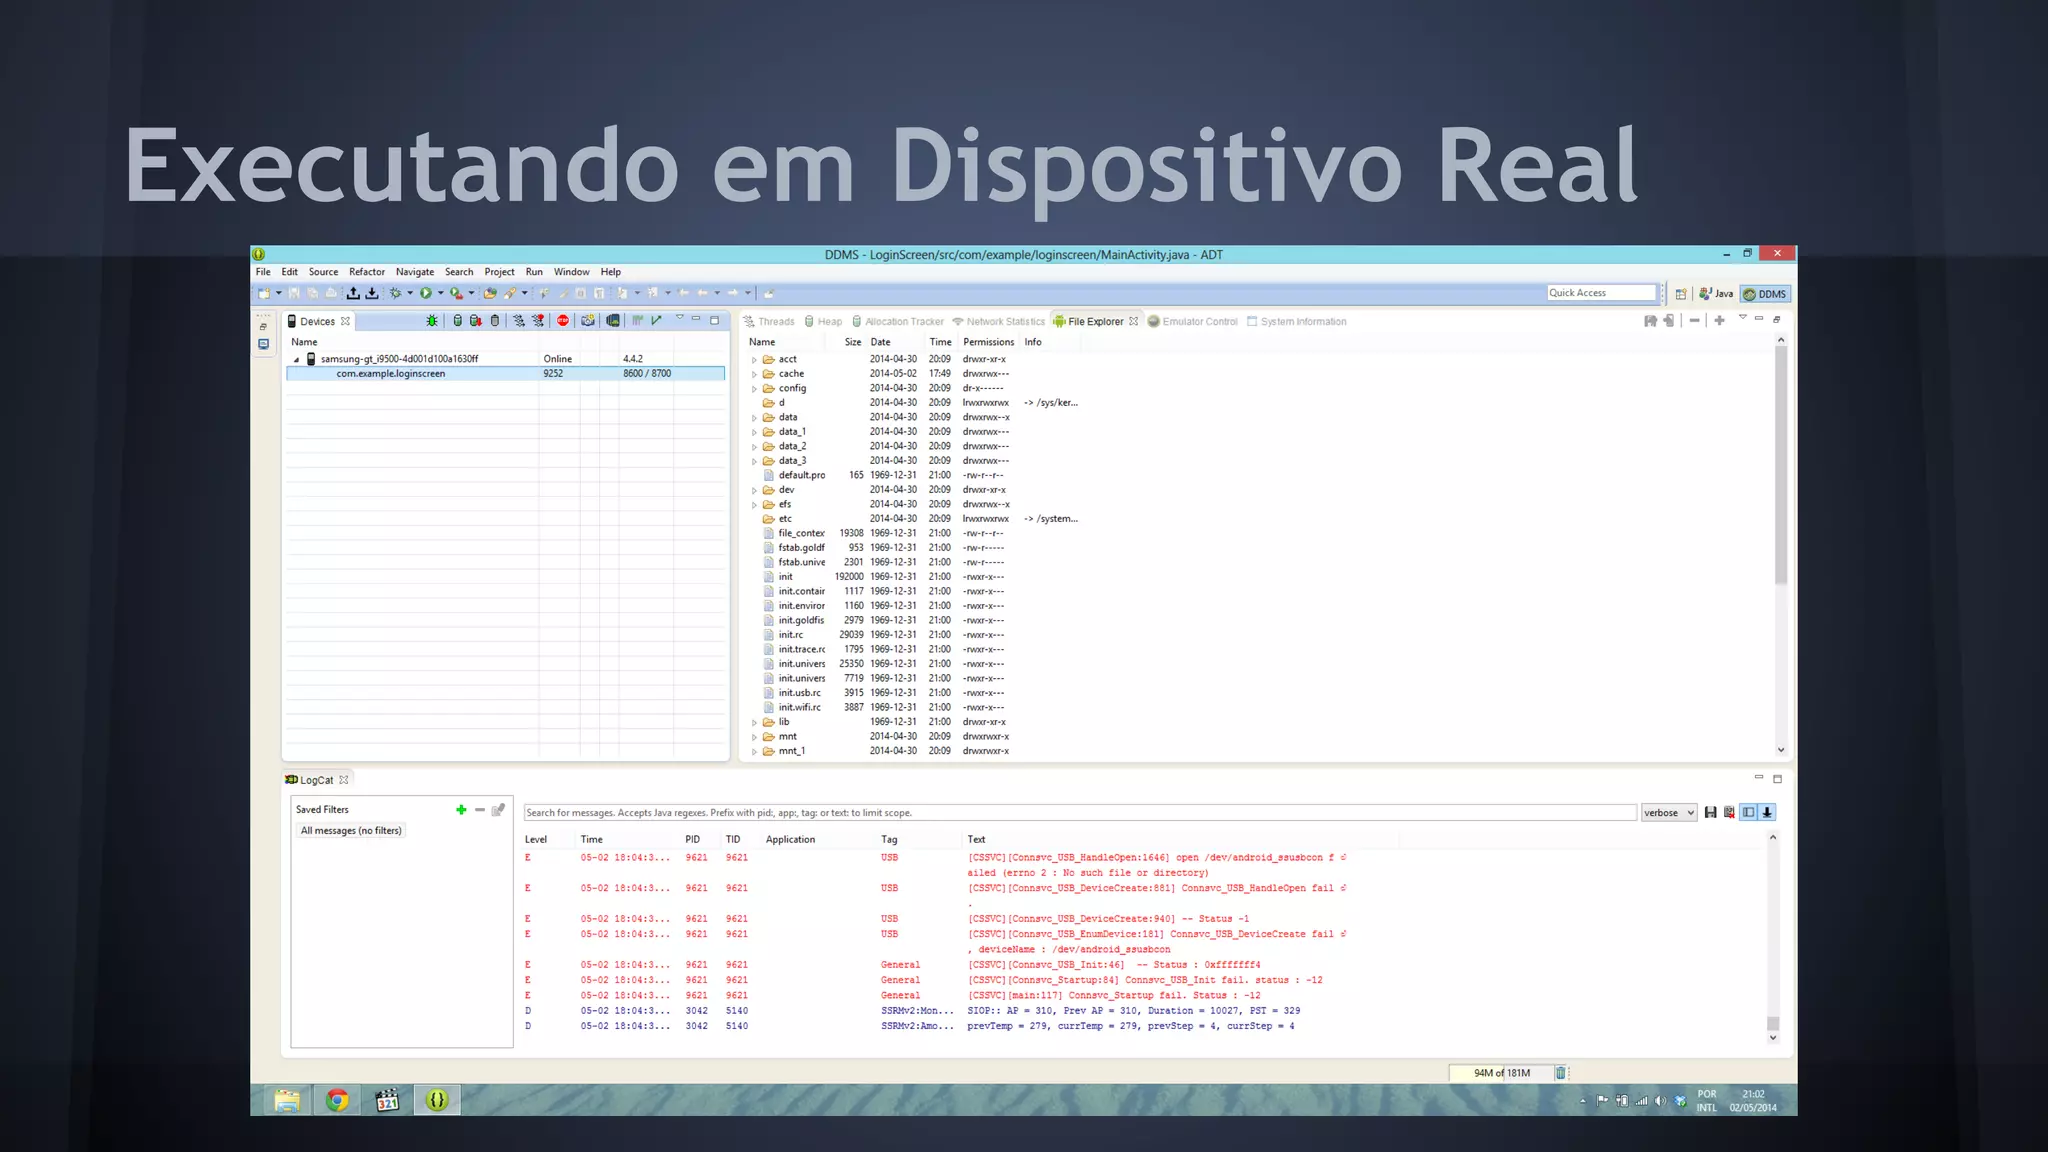This screenshot has width=2048, height=1152.
Task: Click LogCat search messages field
Action: point(1080,813)
